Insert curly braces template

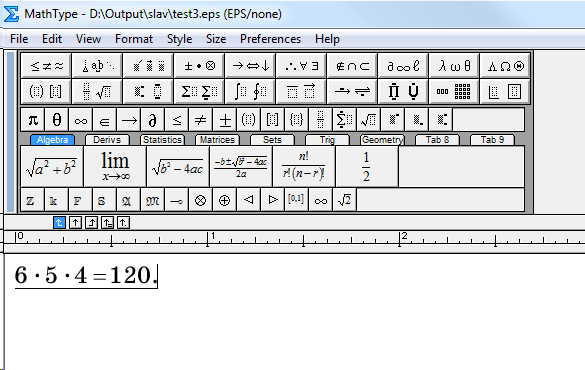point(296,120)
